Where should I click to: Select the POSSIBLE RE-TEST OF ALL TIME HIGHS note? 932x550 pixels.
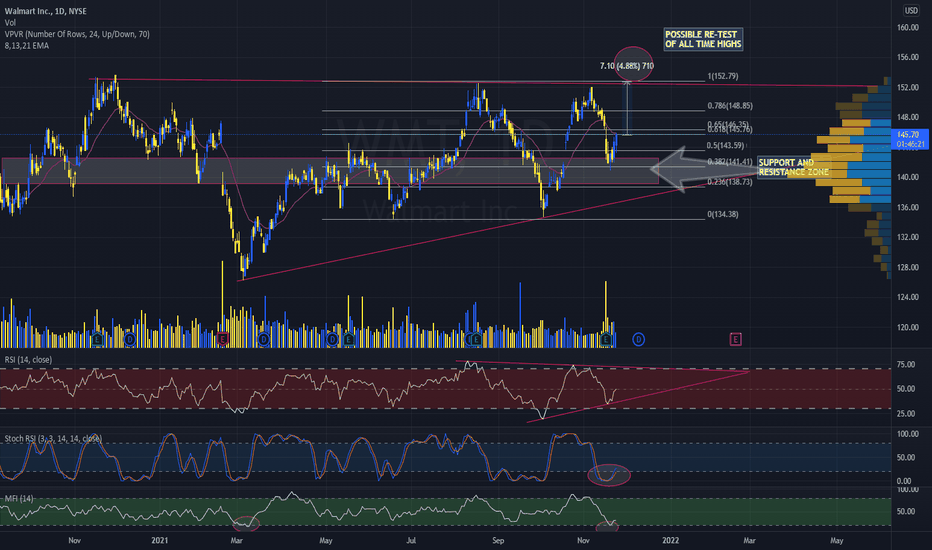[703, 39]
